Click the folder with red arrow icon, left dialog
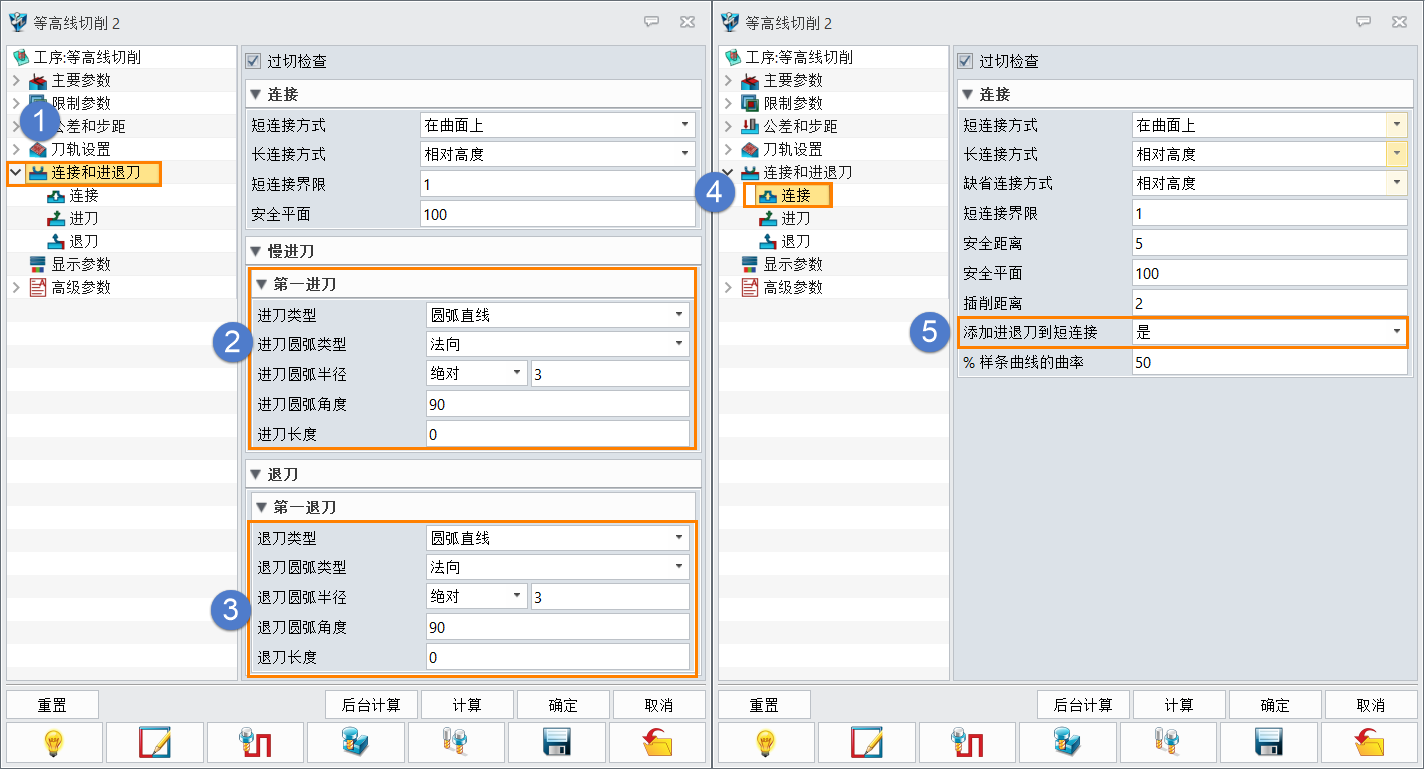1425x770 pixels. [x=656, y=743]
